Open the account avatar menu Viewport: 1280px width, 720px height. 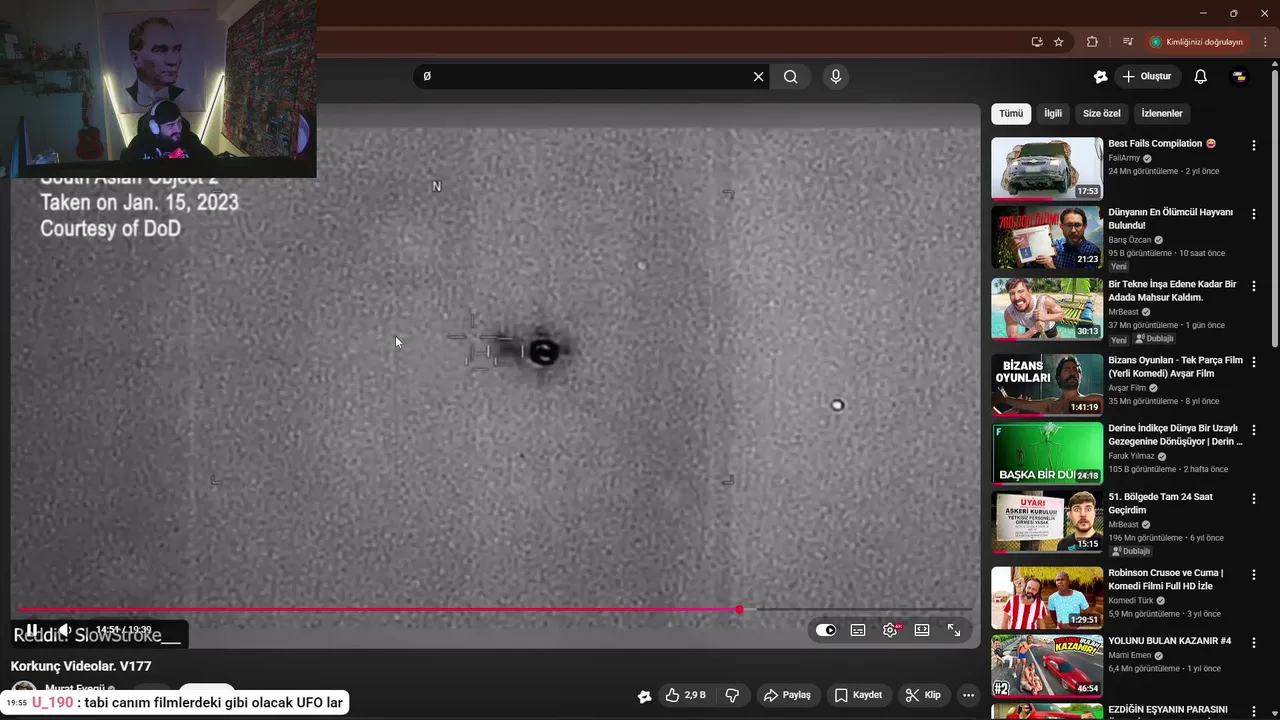1239,77
